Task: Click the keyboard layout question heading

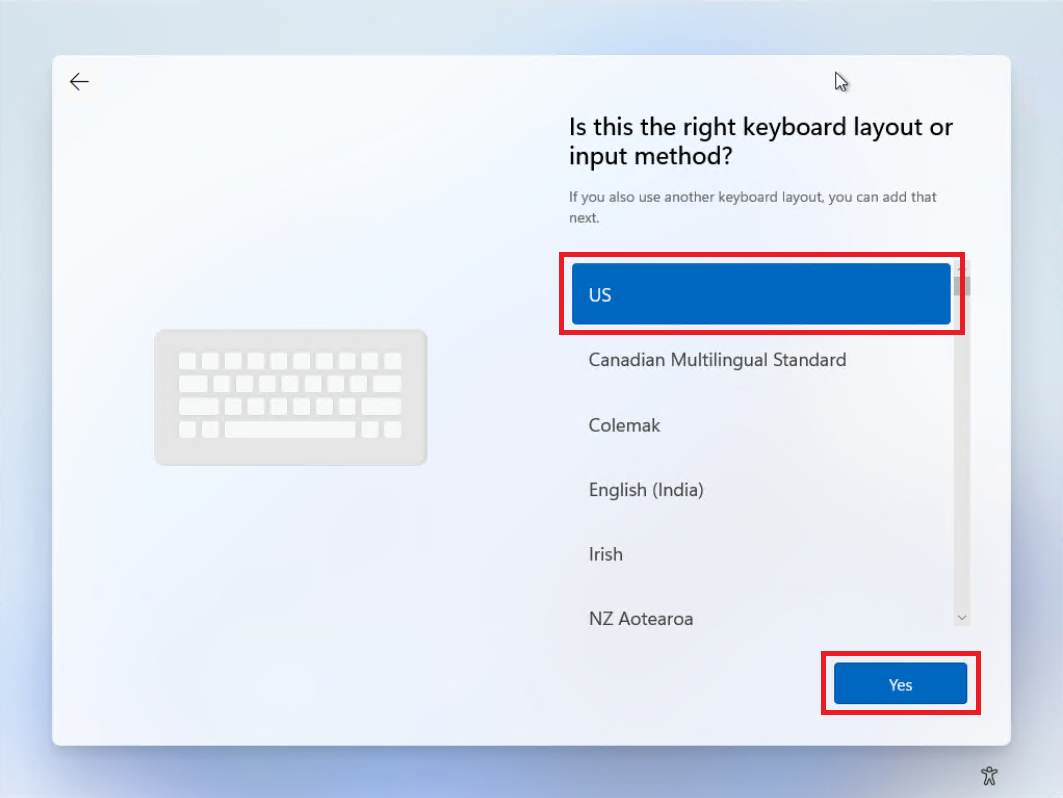Action: (760, 142)
